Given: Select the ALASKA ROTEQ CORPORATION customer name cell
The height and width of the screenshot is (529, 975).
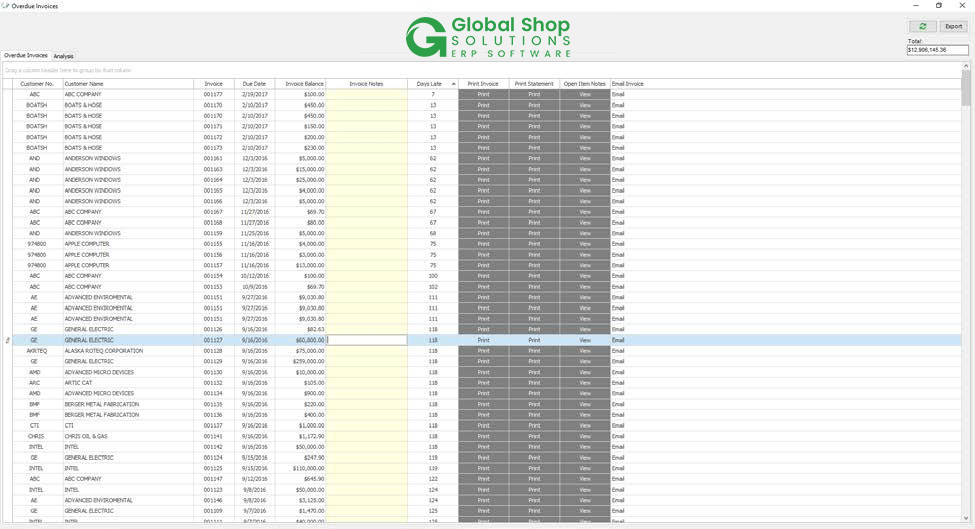Looking at the screenshot, I should coord(128,351).
